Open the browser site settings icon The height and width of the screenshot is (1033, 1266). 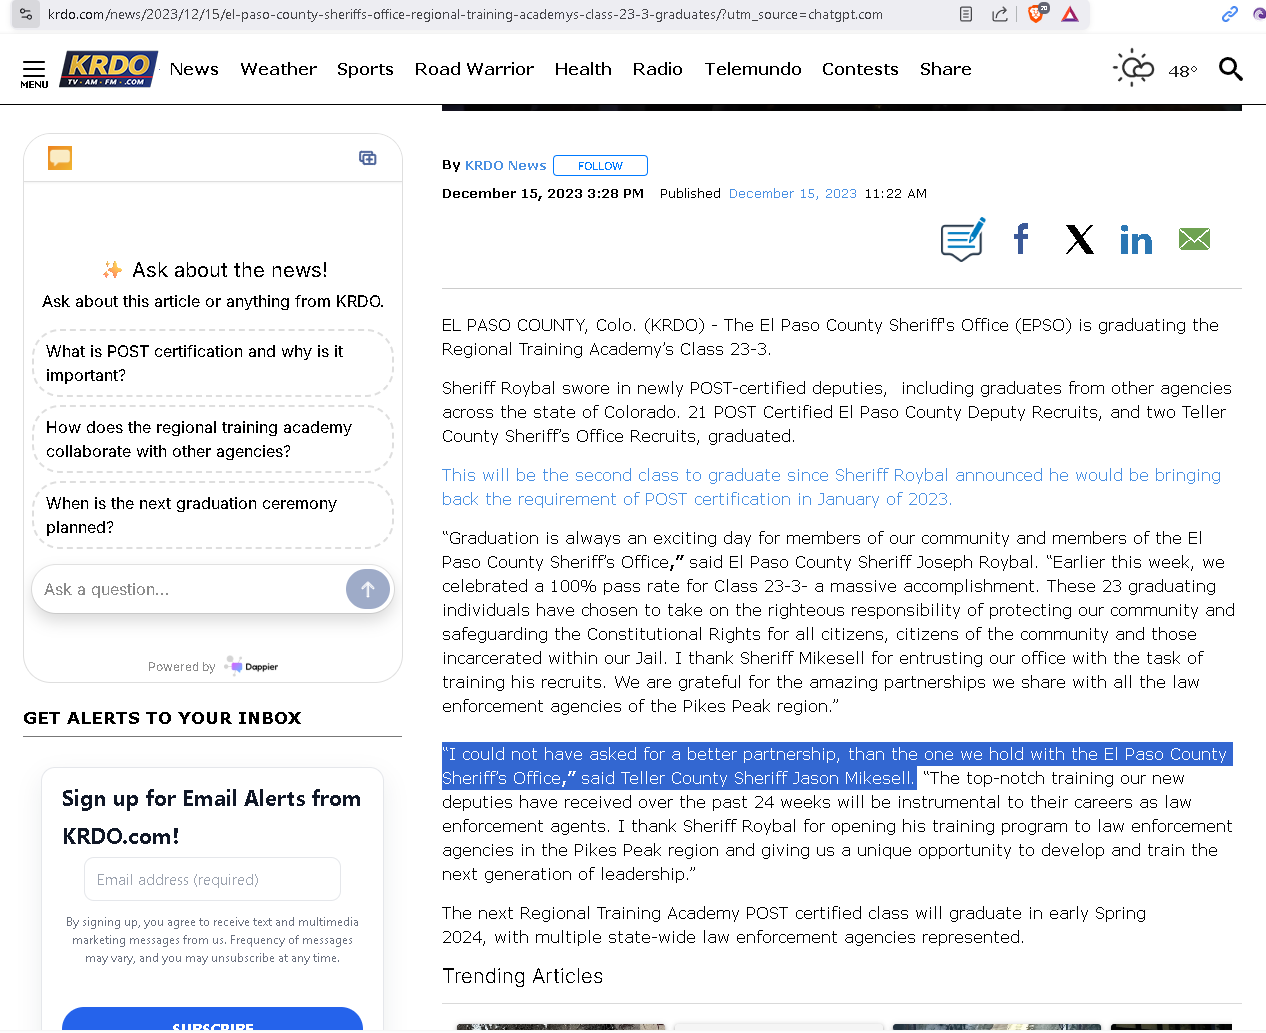tap(26, 14)
